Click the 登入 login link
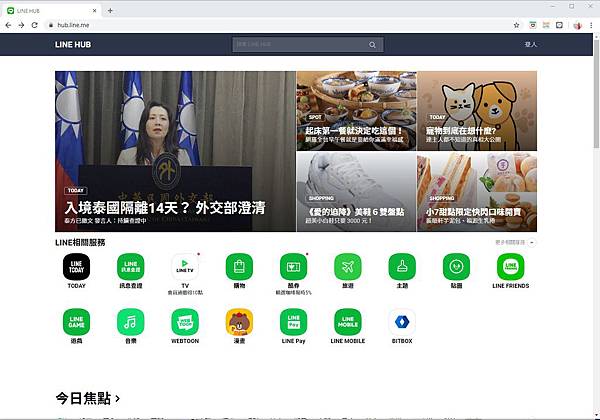This screenshot has width=600, height=420. pos(531,44)
